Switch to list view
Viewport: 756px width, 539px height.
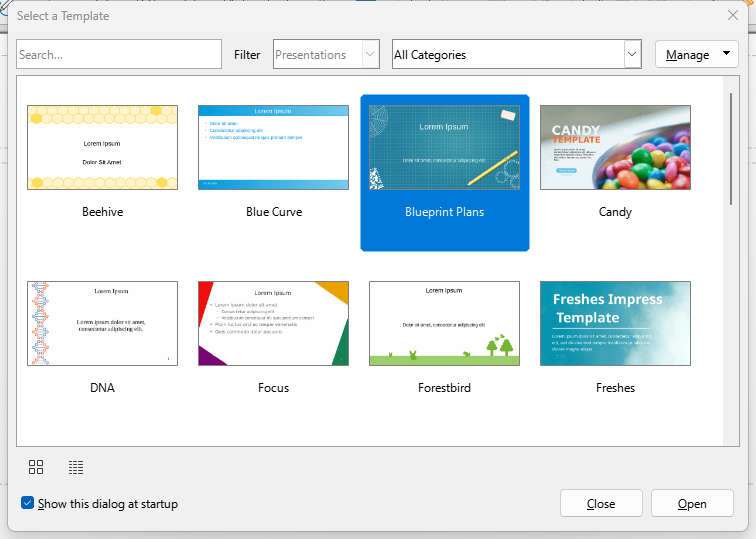[x=76, y=467]
